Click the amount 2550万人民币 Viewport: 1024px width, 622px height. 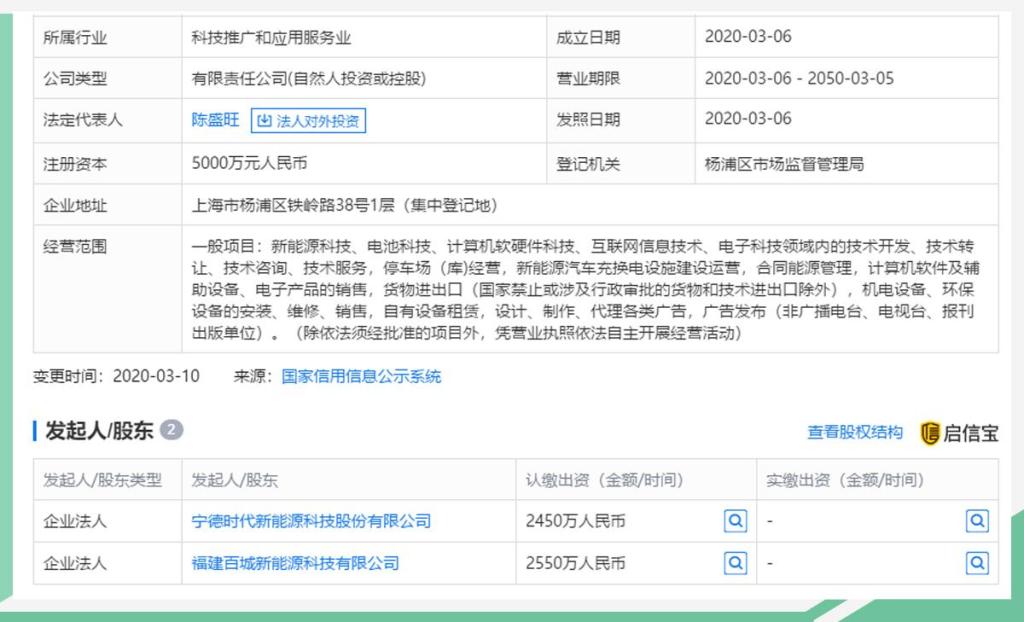pos(575,563)
